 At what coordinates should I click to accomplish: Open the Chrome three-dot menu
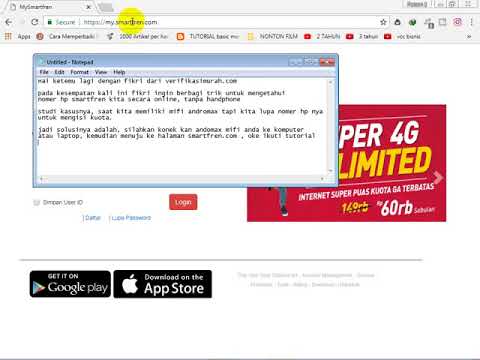[x=471, y=22]
